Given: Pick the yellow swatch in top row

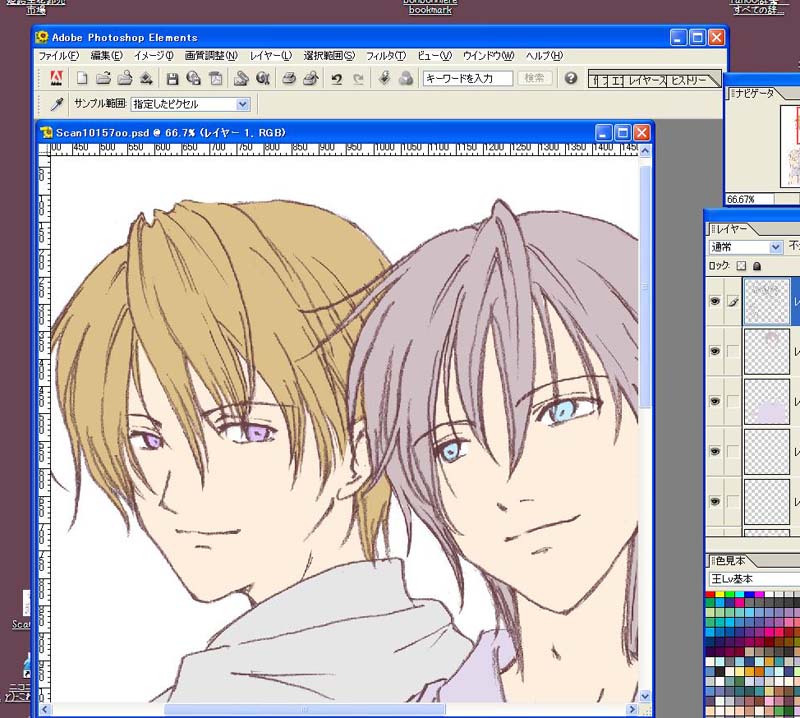Looking at the screenshot, I should point(719,595).
